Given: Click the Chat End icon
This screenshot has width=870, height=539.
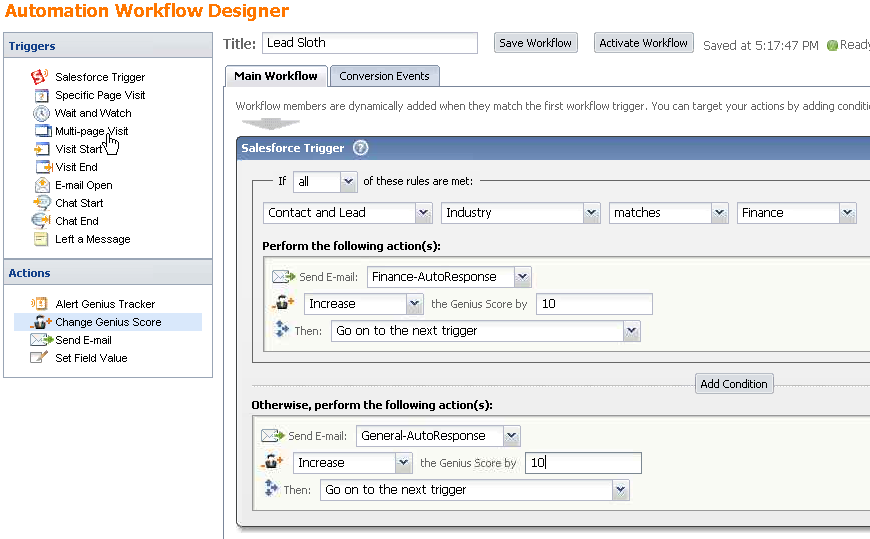Looking at the screenshot, I should (41, 220).
